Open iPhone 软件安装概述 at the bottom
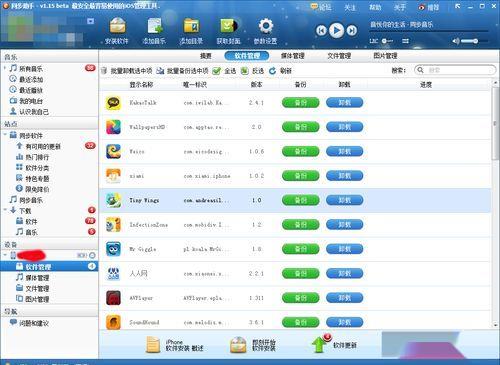 click(x=175, y=345)
